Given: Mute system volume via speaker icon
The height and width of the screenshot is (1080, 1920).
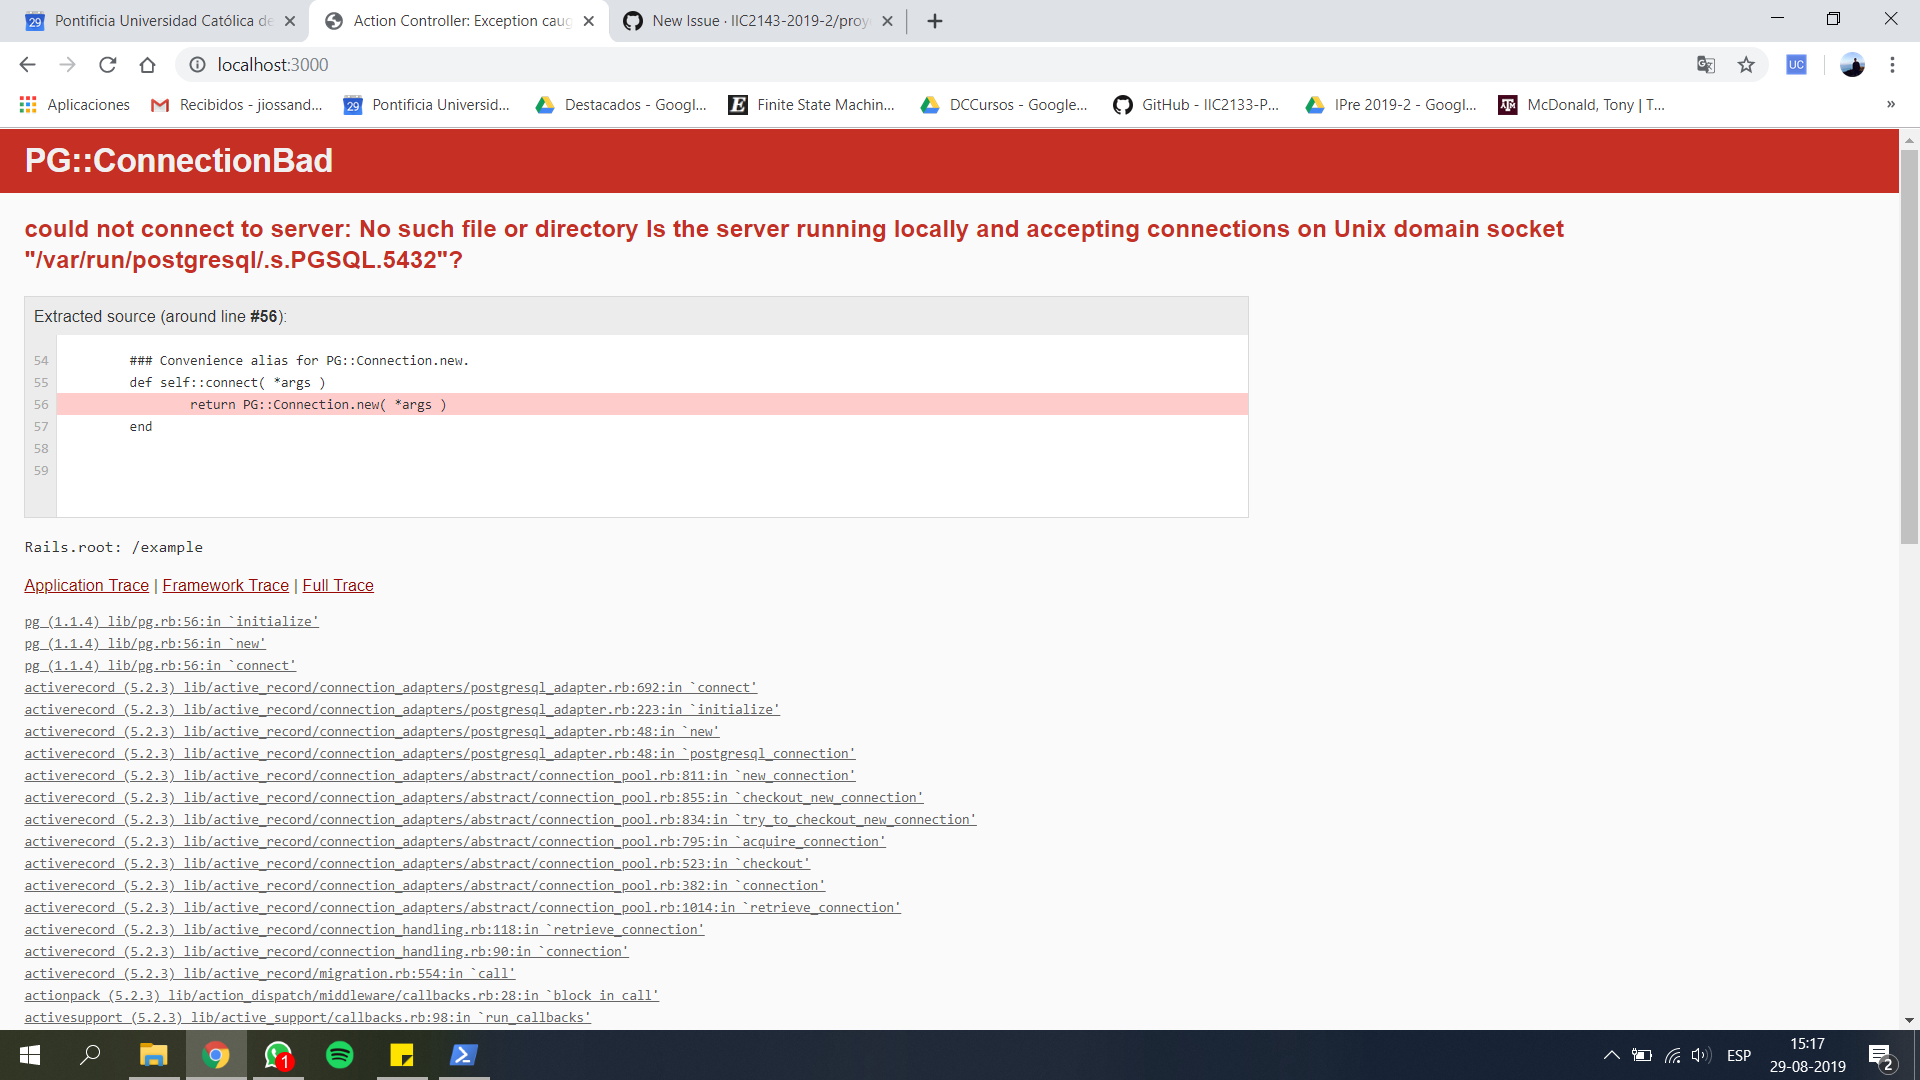Looking at the screenshot, I should 1700,1055.
